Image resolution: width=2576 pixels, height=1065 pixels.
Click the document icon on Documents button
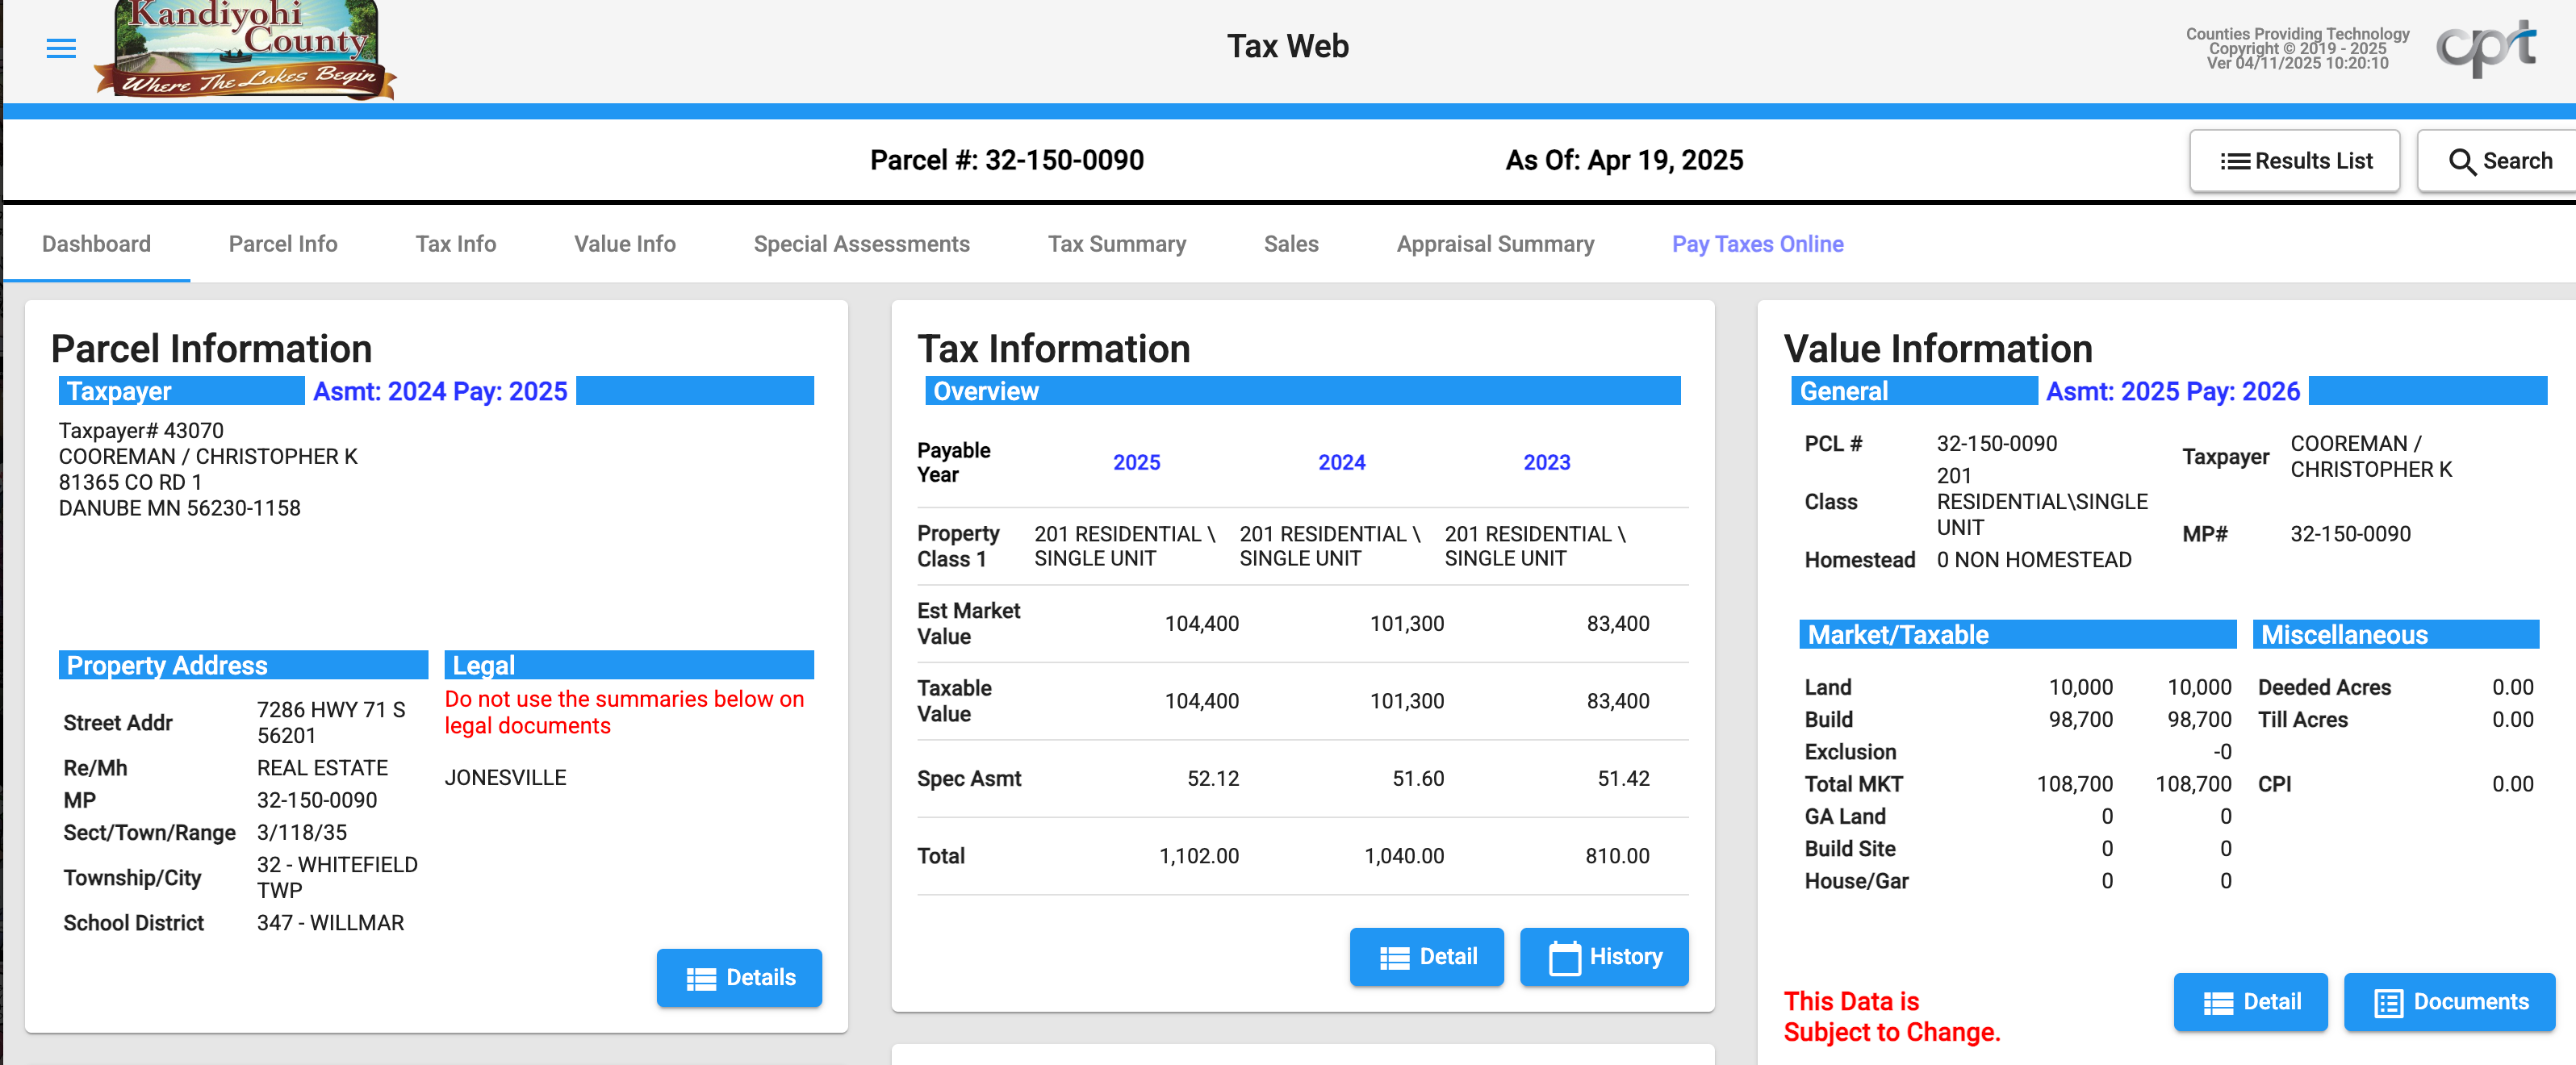point(2388,1002)
